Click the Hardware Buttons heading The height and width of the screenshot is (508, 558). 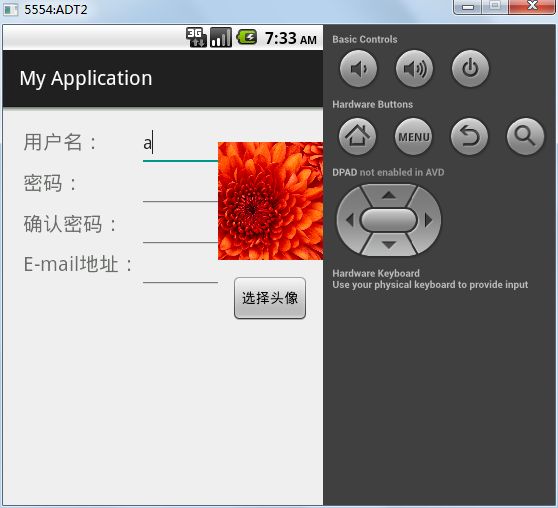pyautogui.click(x=372, y=104)
